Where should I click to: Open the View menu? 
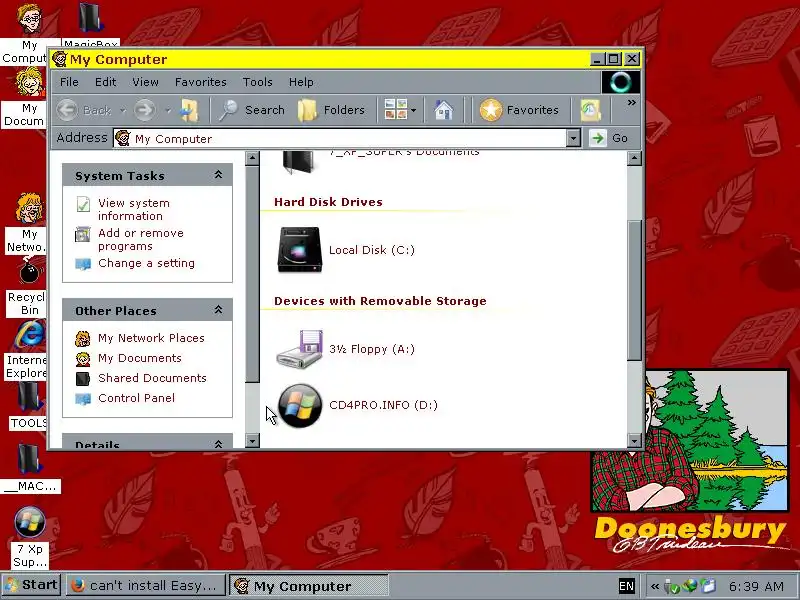coord(145,82)
